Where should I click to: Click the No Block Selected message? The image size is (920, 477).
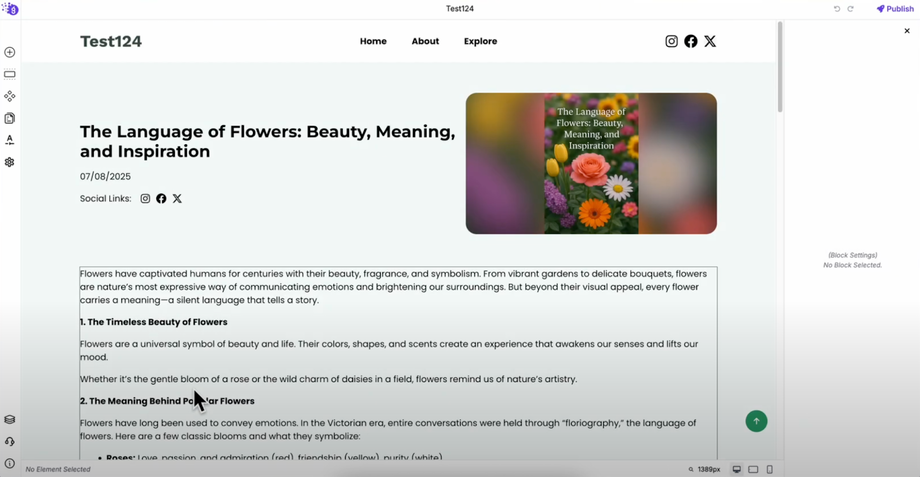coord(853,265)
